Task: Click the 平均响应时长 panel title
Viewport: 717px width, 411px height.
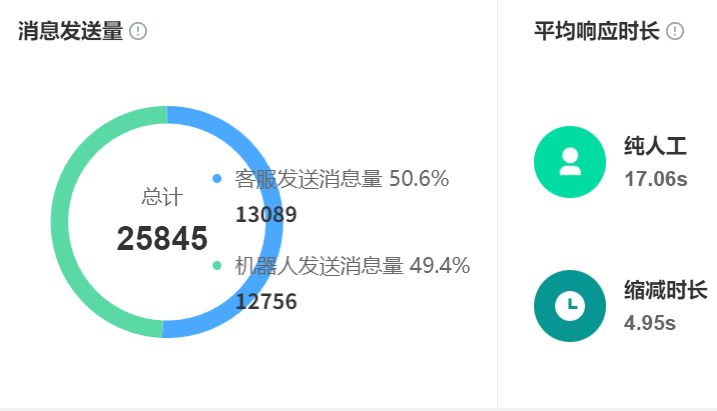Action: (597, 31)
